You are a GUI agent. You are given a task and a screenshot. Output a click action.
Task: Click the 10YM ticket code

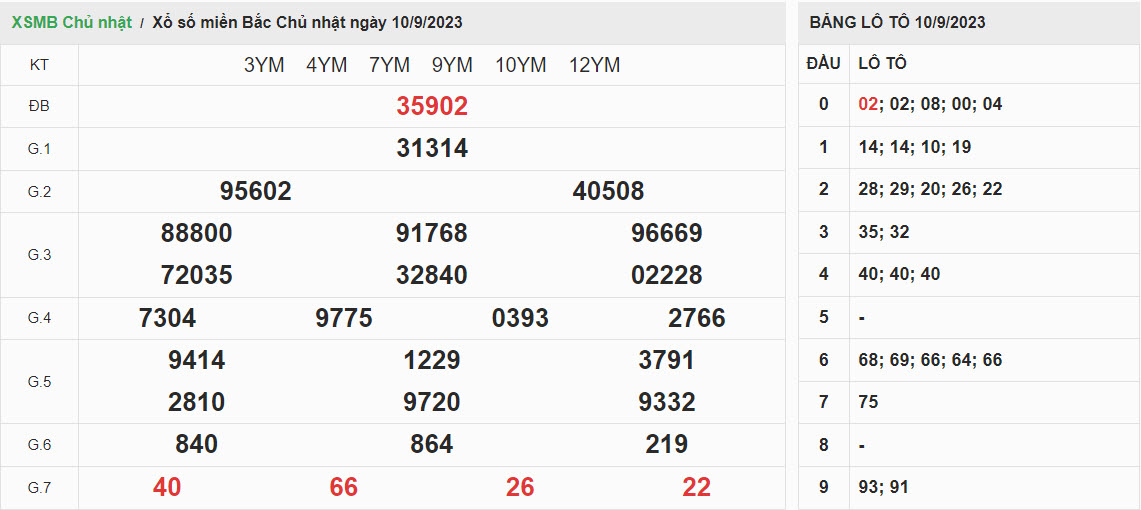pyautogui.click(x=520, y=65)
